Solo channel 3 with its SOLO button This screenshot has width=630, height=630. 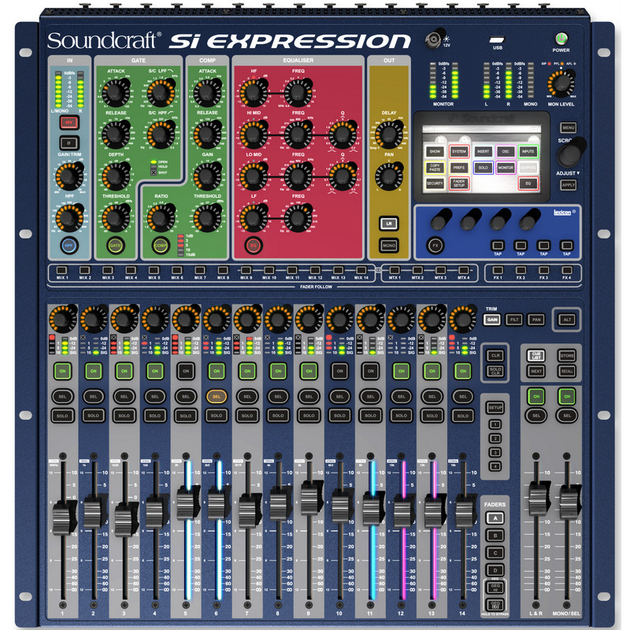tap(124, 415)
